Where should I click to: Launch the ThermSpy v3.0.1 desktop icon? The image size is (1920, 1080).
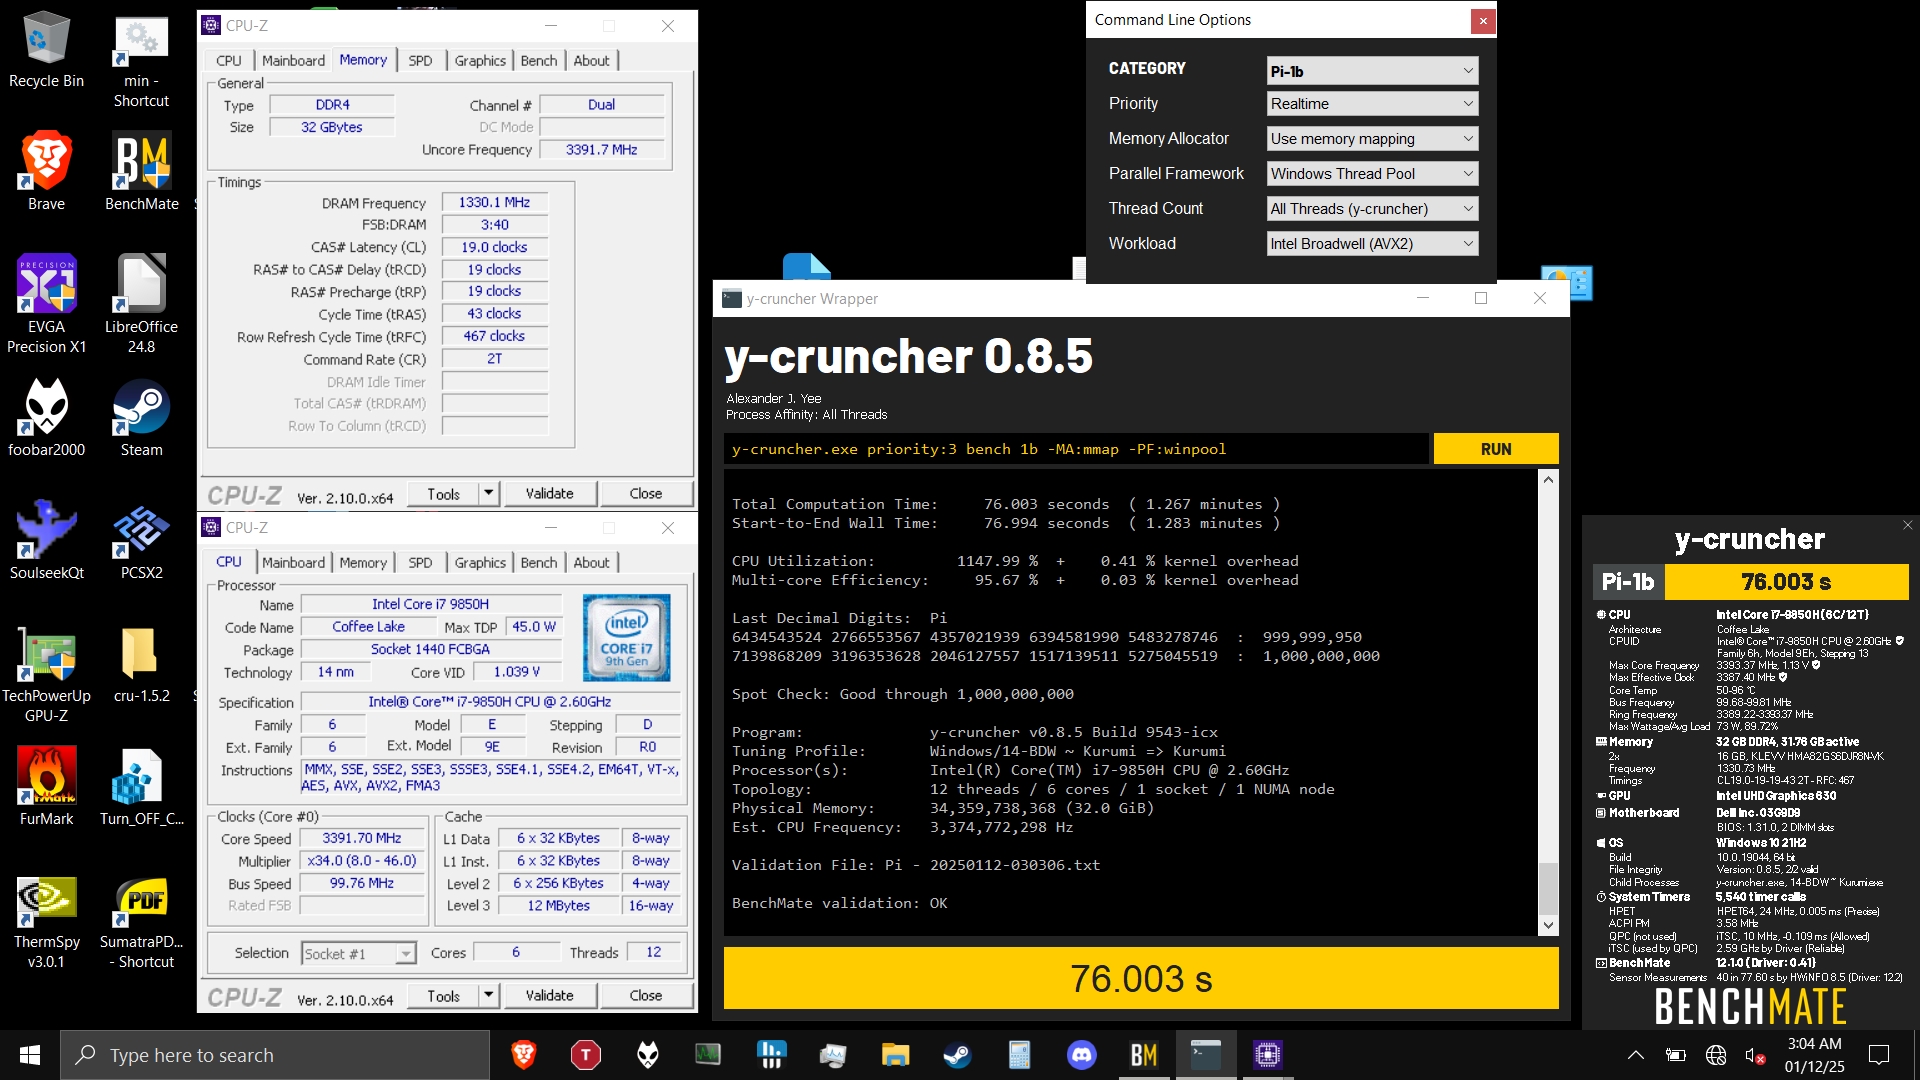pyautogui.click(x=46, y=921)
